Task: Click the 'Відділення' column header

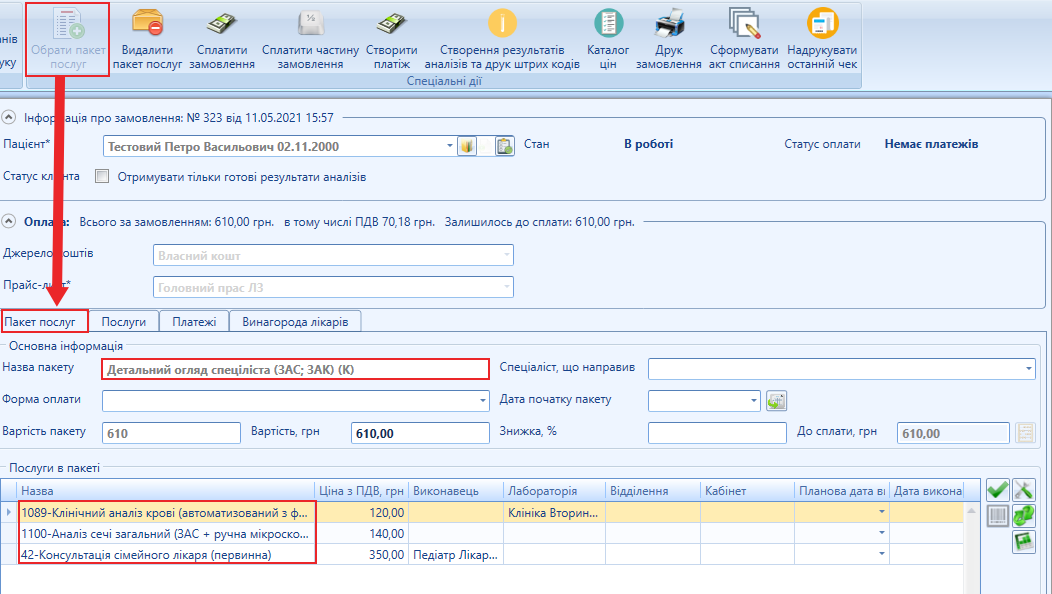Action: pos(653,491)
